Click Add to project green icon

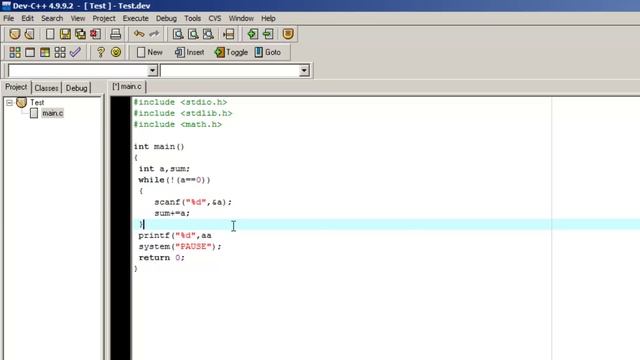point(253,34)
